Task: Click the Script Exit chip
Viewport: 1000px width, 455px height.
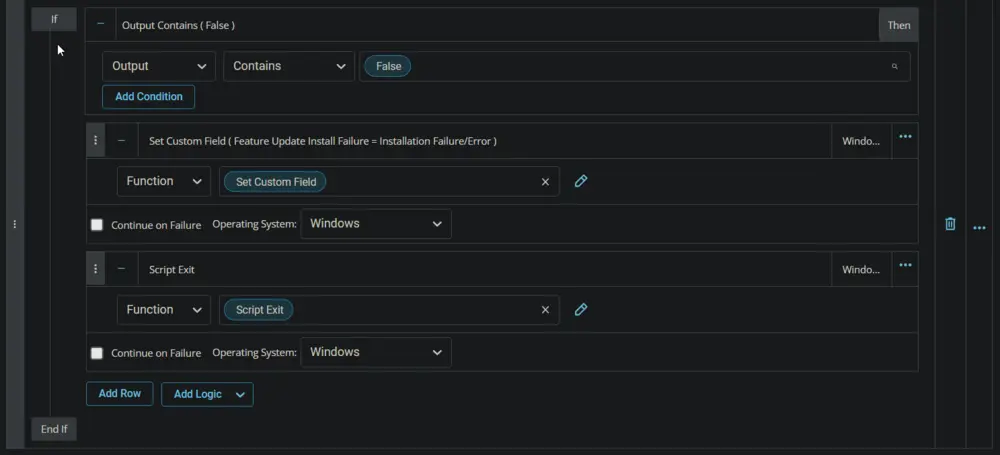Action: pos(259,310)
